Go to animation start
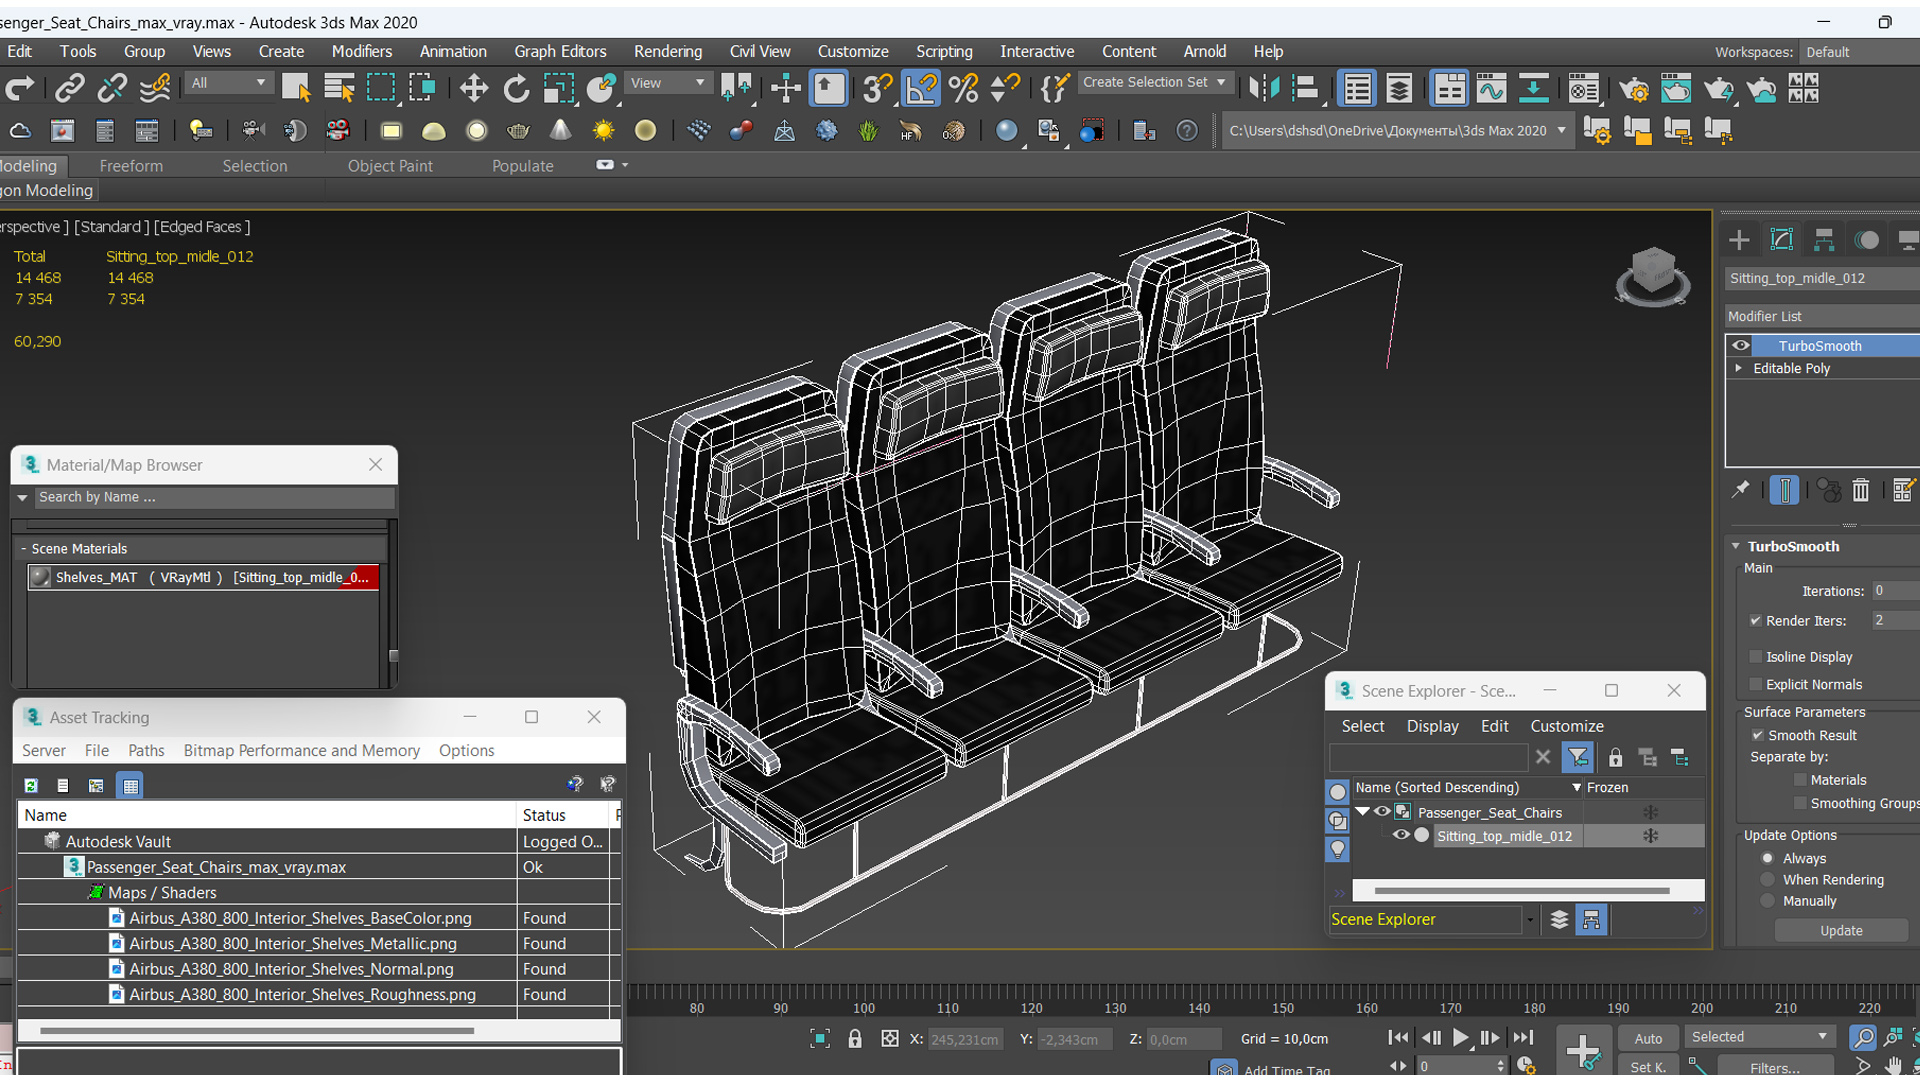Viewport: 1920px width, 1080px height. pyautogui.click(x=1398, y=1038)
